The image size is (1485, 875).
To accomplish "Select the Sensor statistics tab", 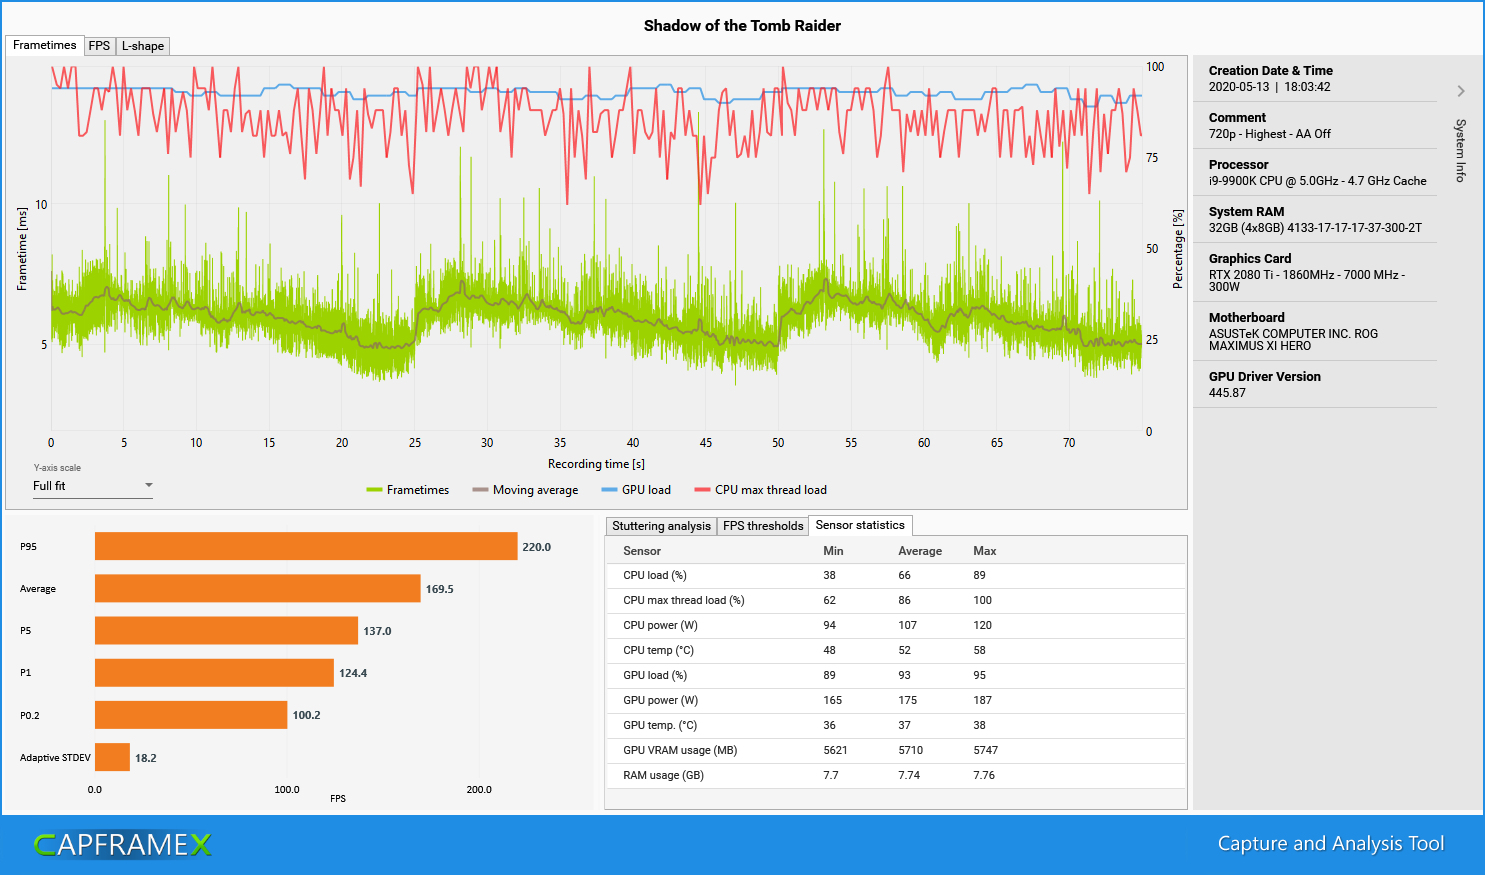I will (x=860, y=525).
